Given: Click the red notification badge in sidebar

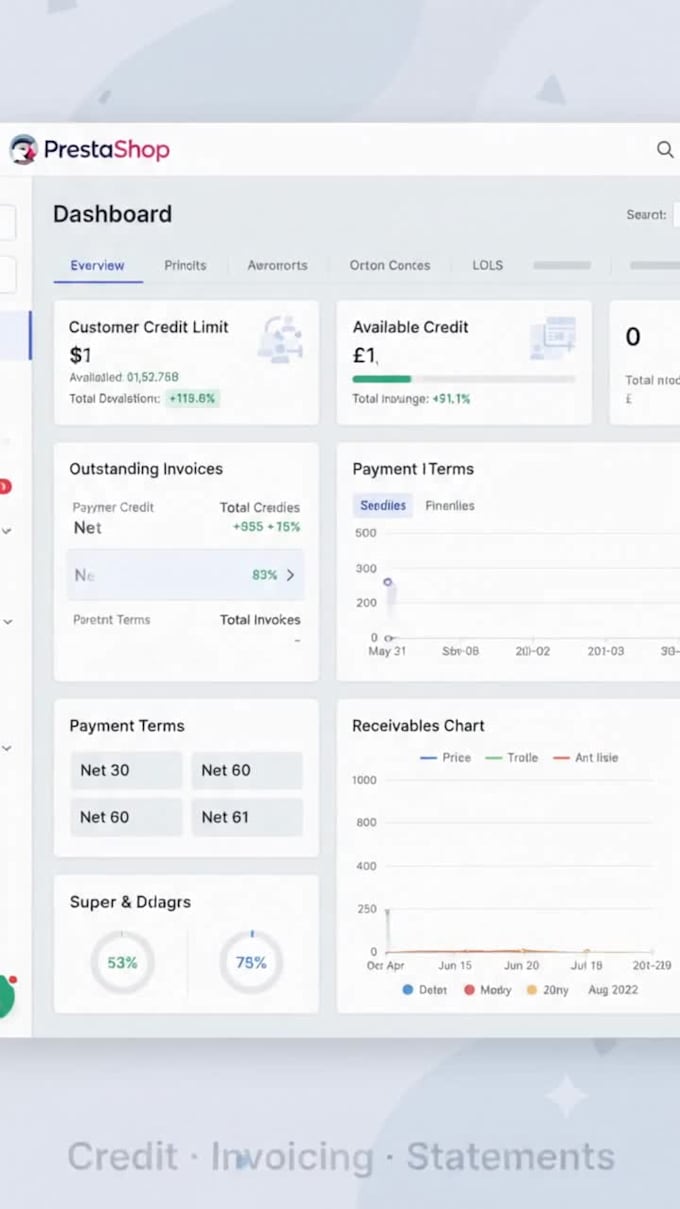Looking at the screenshot, I should point(4,487).
